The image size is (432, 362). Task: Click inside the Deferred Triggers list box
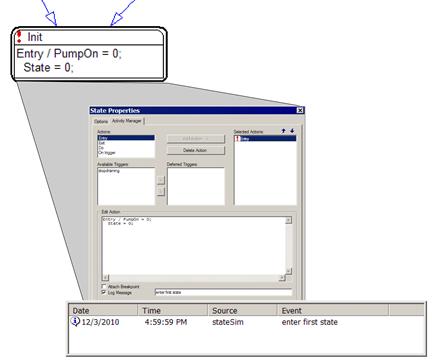196,186
